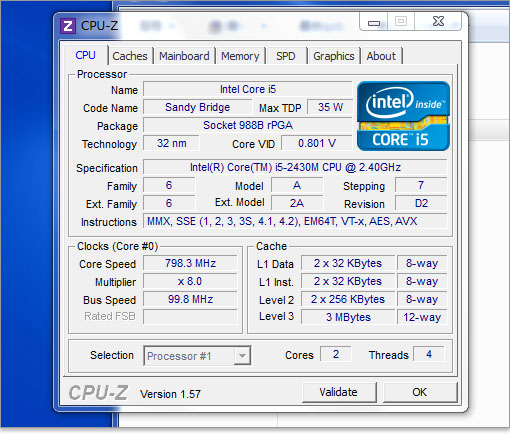Click the Code Name value 'Sandy Bridge'

point(197,107)
